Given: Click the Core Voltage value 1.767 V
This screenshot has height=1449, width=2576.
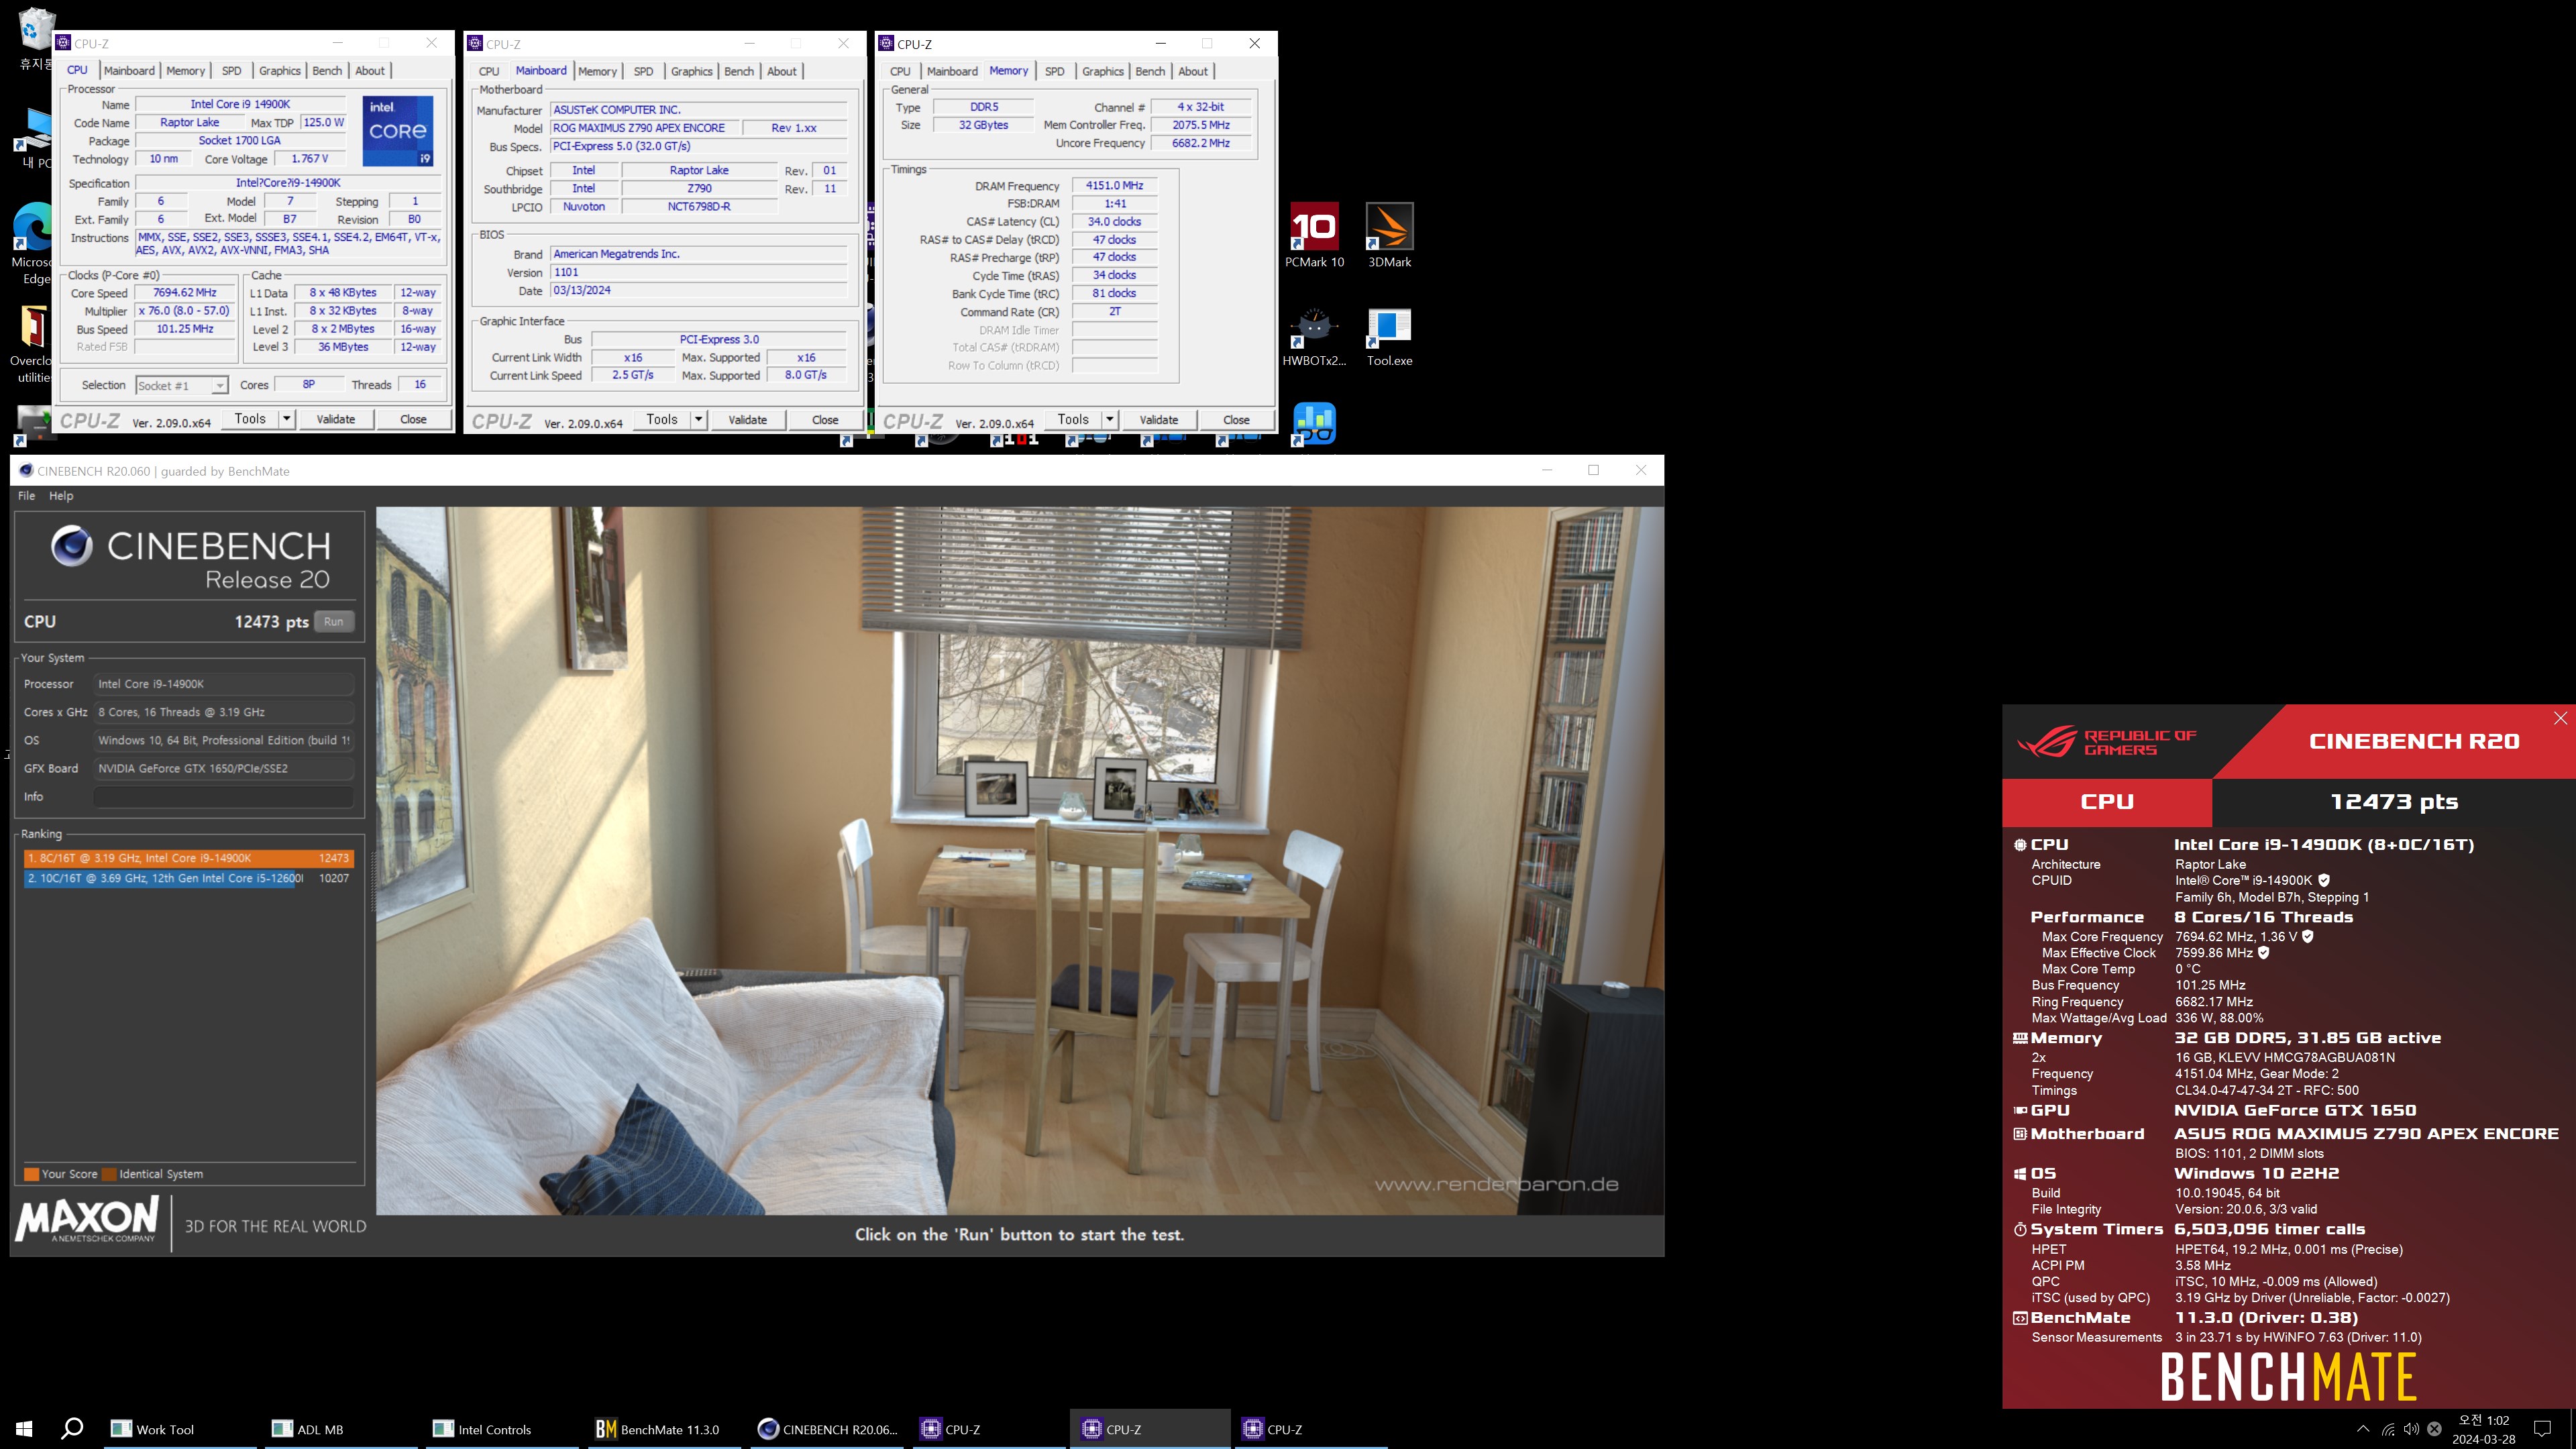Looking at the screenshot, I should click(310, 158).
